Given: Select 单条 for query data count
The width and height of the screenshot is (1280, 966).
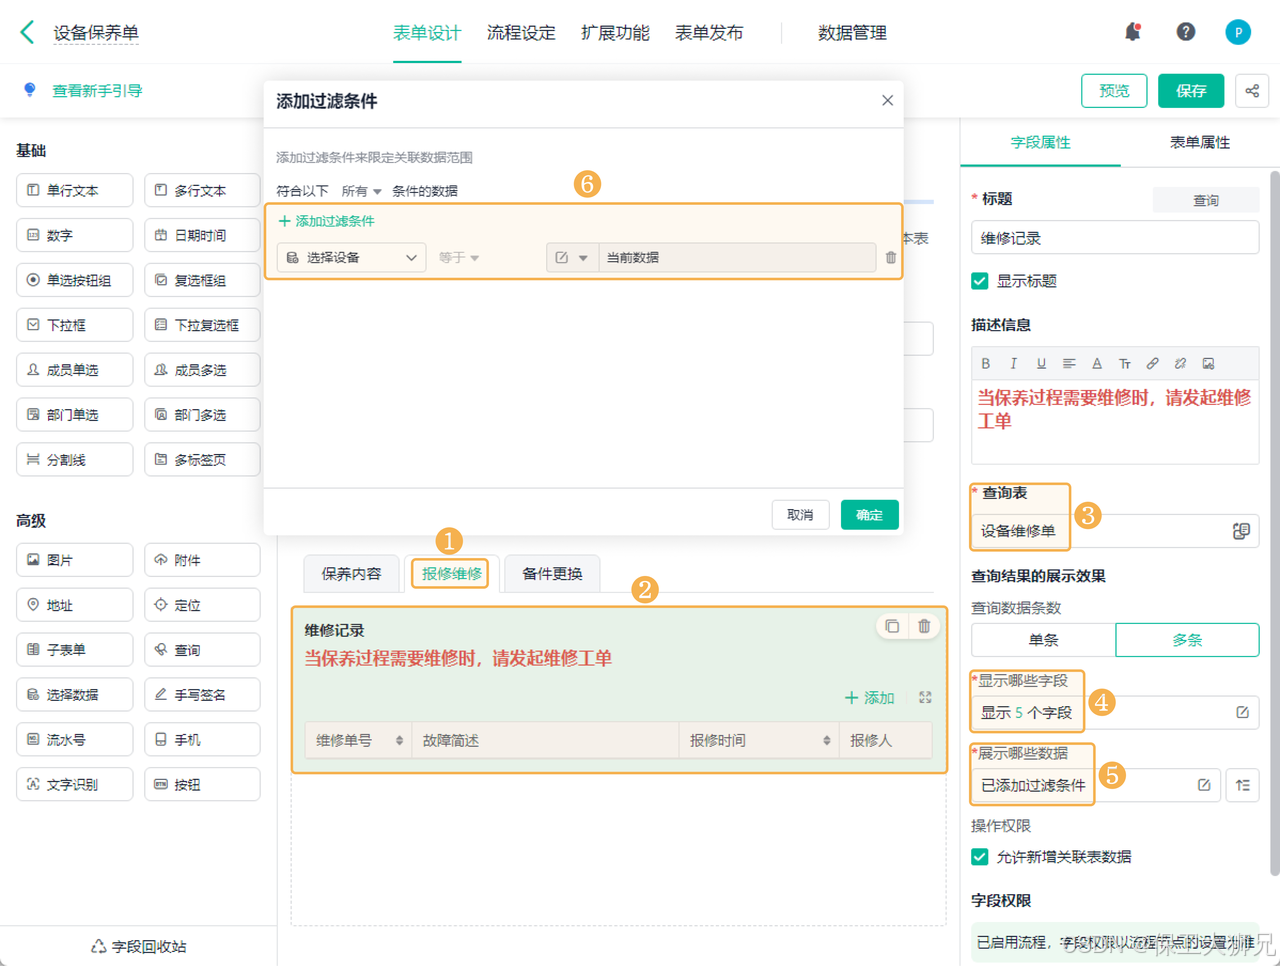Looking at the screenshot, I should (1043, 640).
